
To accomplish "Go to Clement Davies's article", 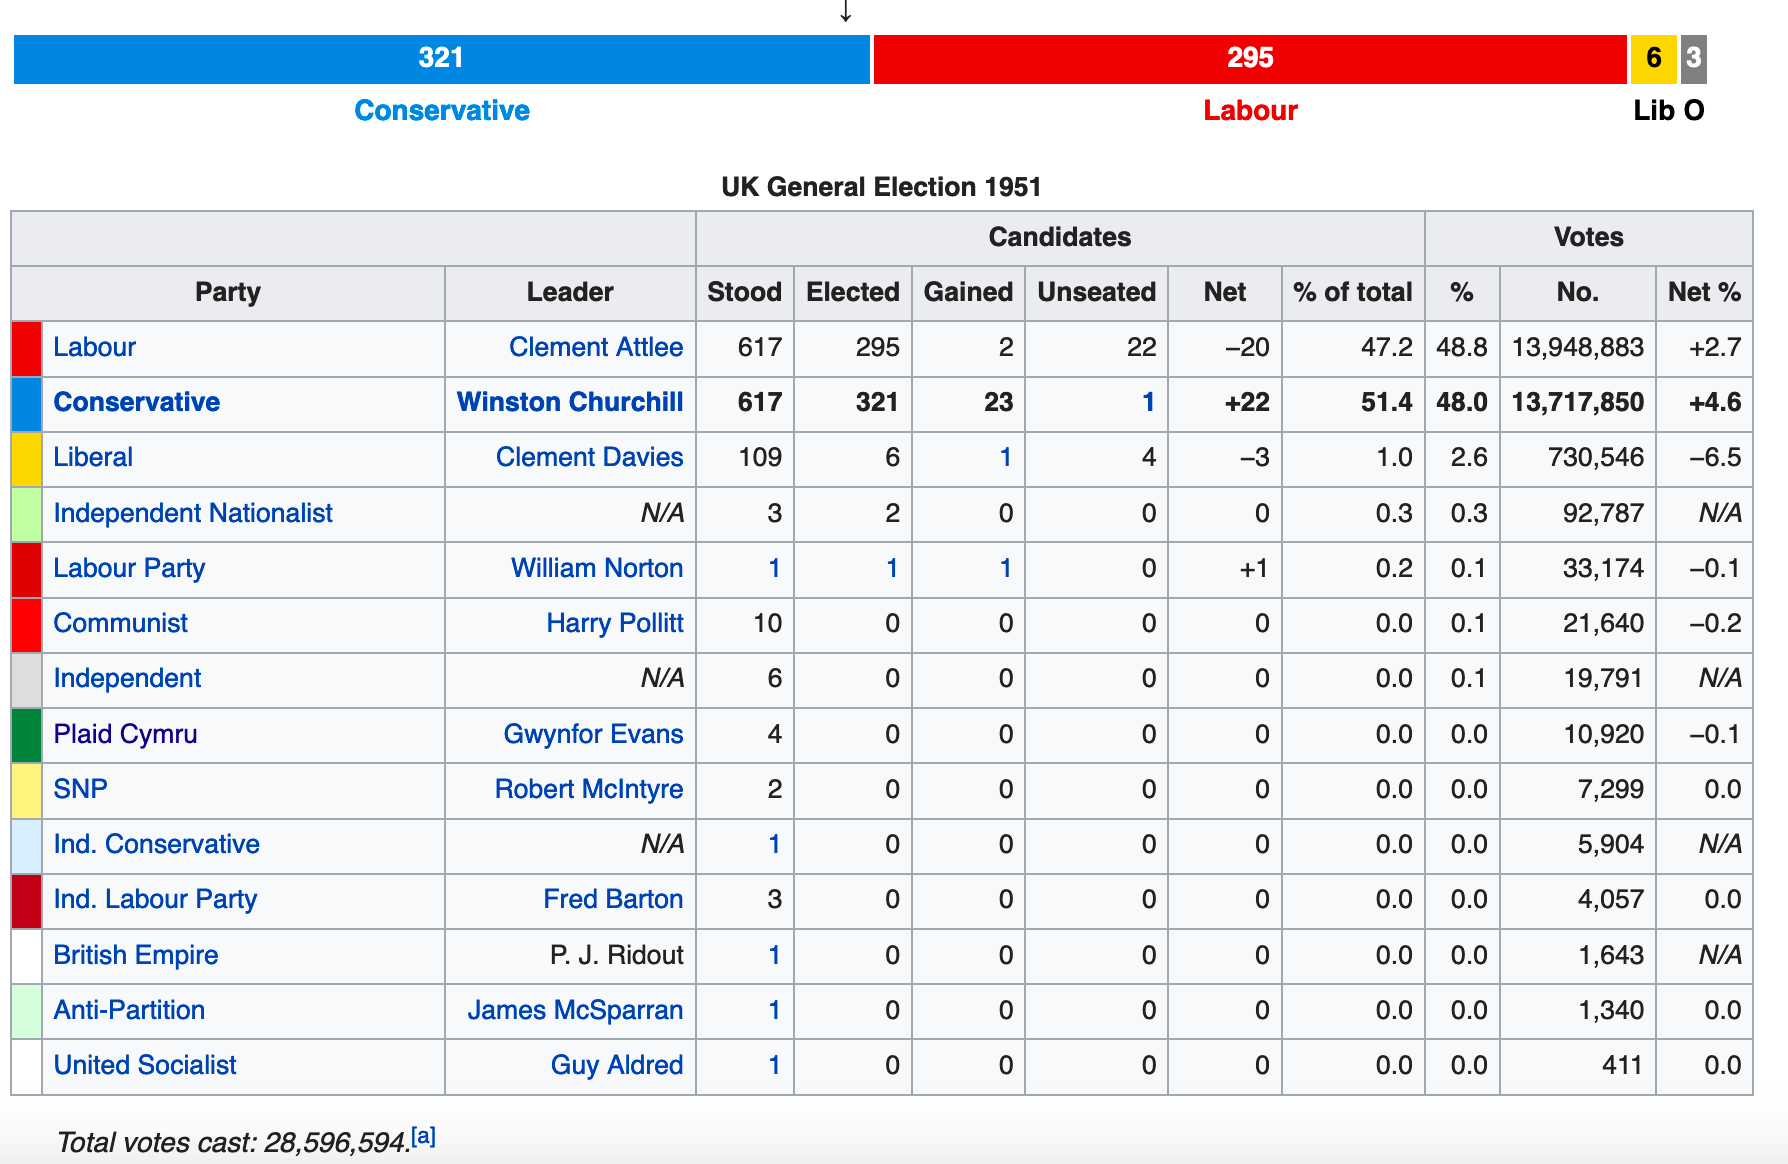I will tap(590, 457).
